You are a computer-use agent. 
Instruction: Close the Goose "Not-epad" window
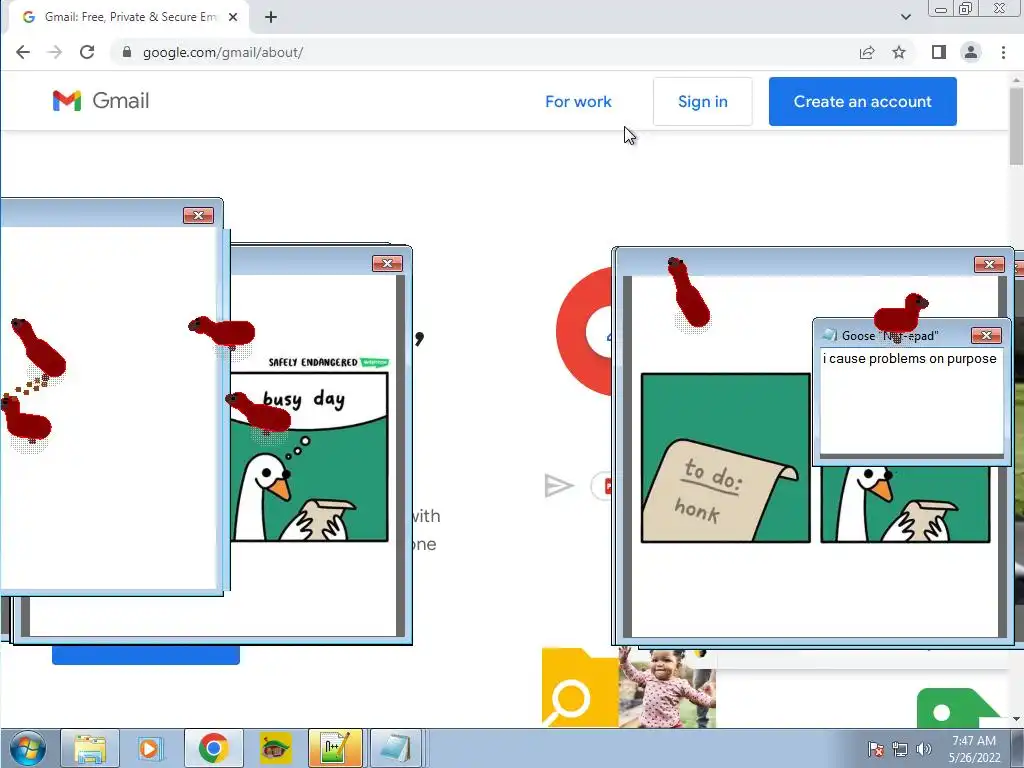click(986, 335)
